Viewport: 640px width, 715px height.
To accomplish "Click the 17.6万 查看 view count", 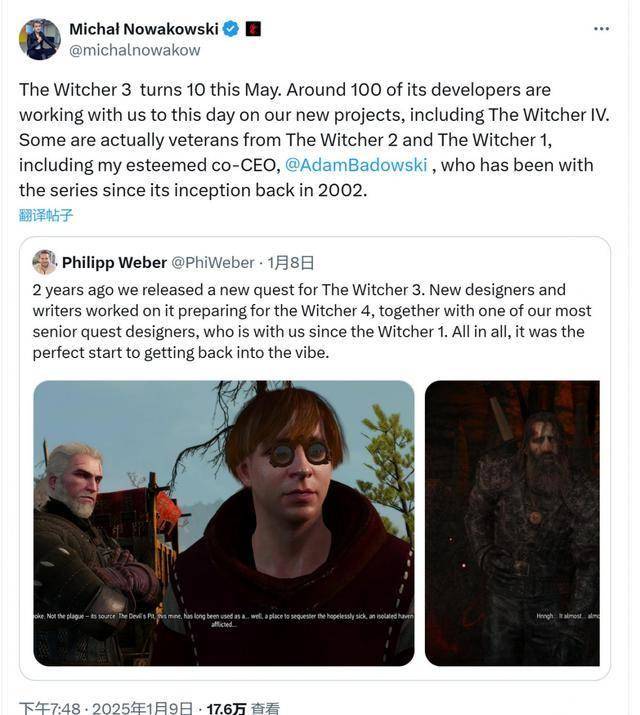I will (x=243, y=708).
